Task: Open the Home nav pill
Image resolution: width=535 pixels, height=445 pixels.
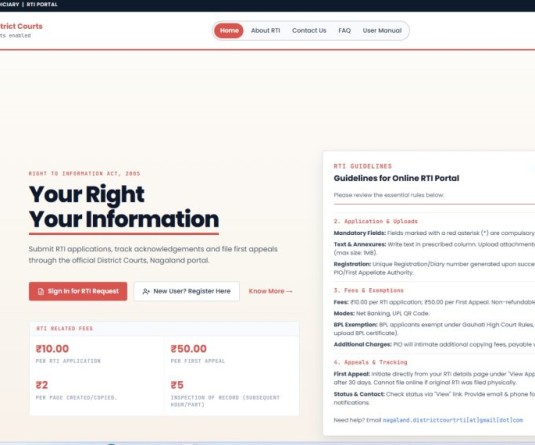Action: pyautogui.click(x=229, y=31)
